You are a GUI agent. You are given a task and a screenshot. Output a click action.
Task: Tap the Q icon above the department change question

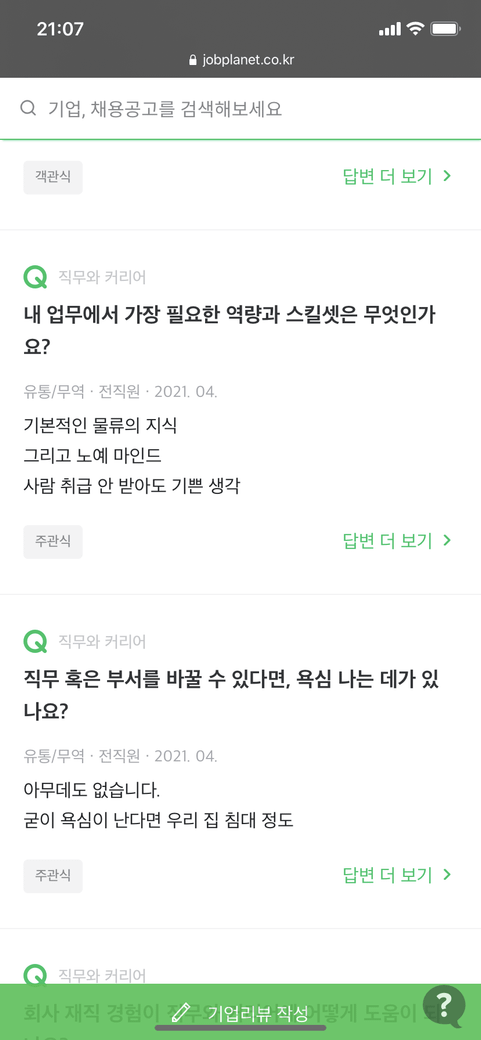35,641
